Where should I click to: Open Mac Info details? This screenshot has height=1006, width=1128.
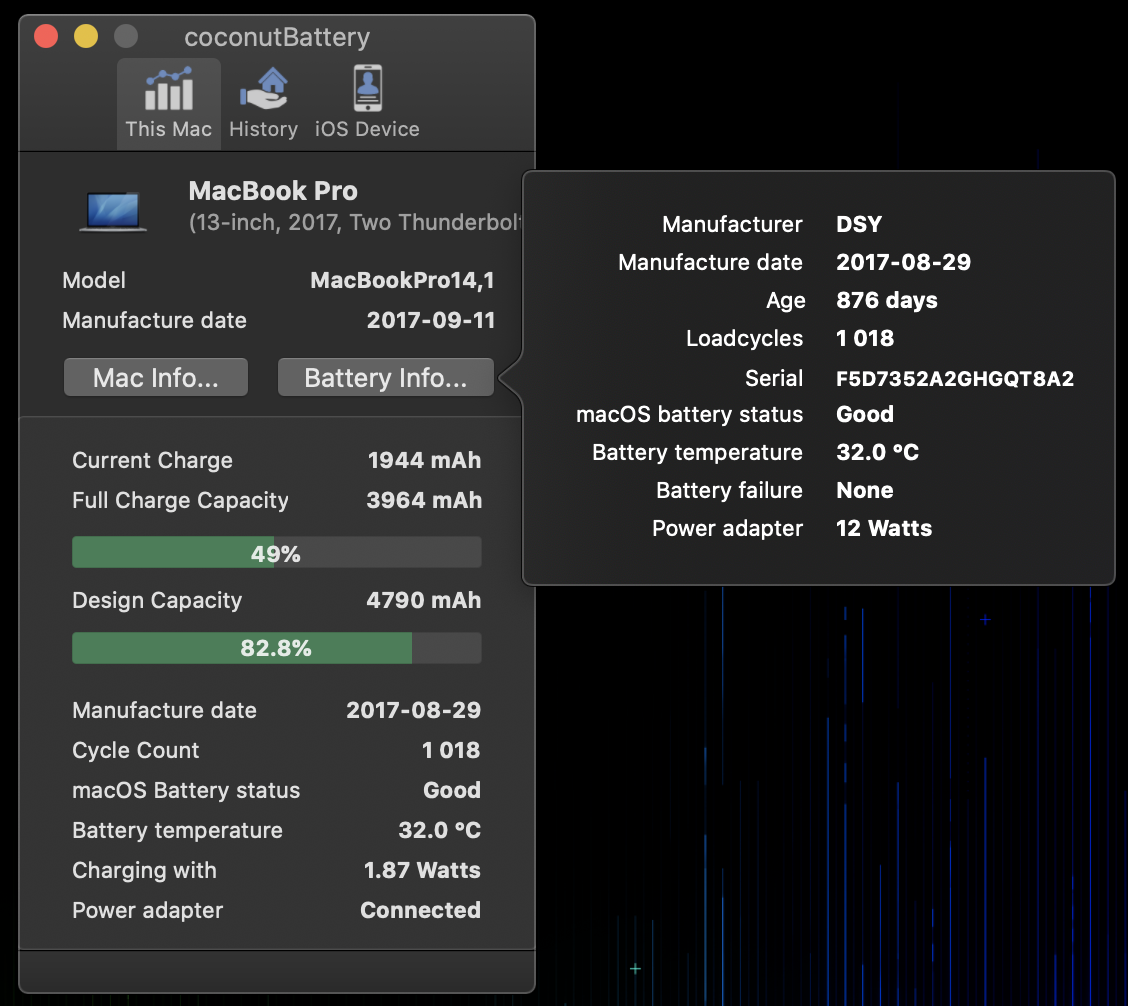click(x=156, y=377)
